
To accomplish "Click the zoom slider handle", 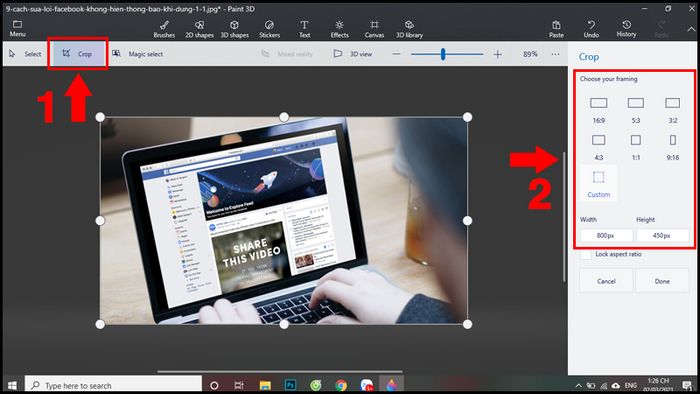I will point(443,54).
